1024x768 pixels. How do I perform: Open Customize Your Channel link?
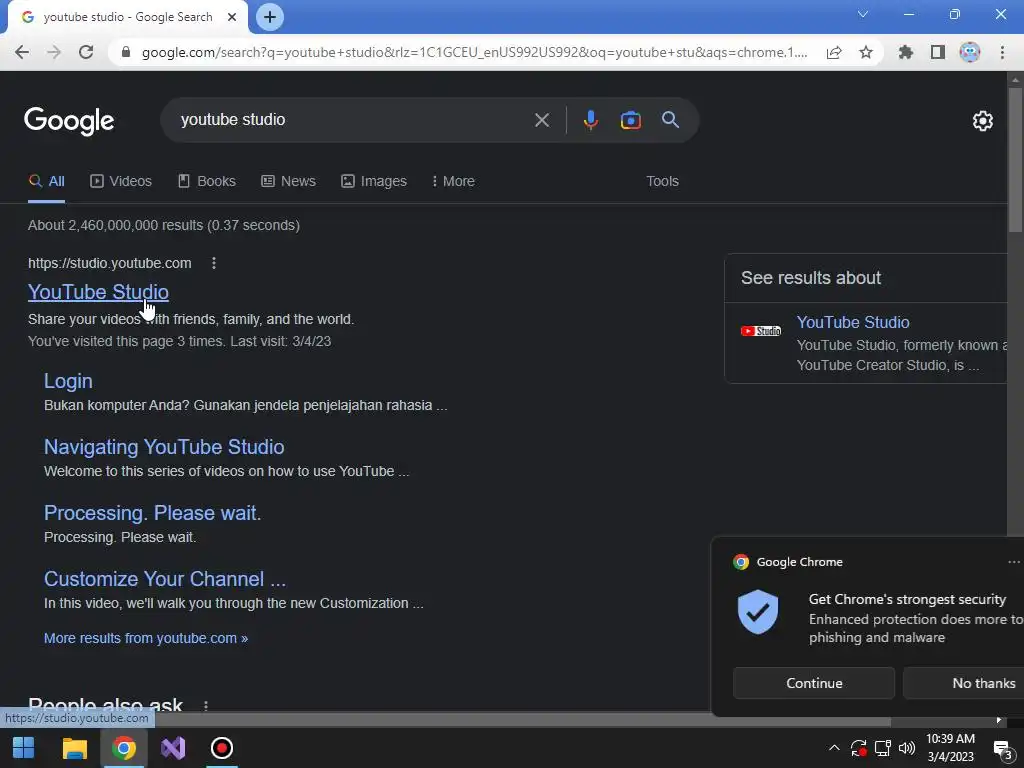pos(165,579)
